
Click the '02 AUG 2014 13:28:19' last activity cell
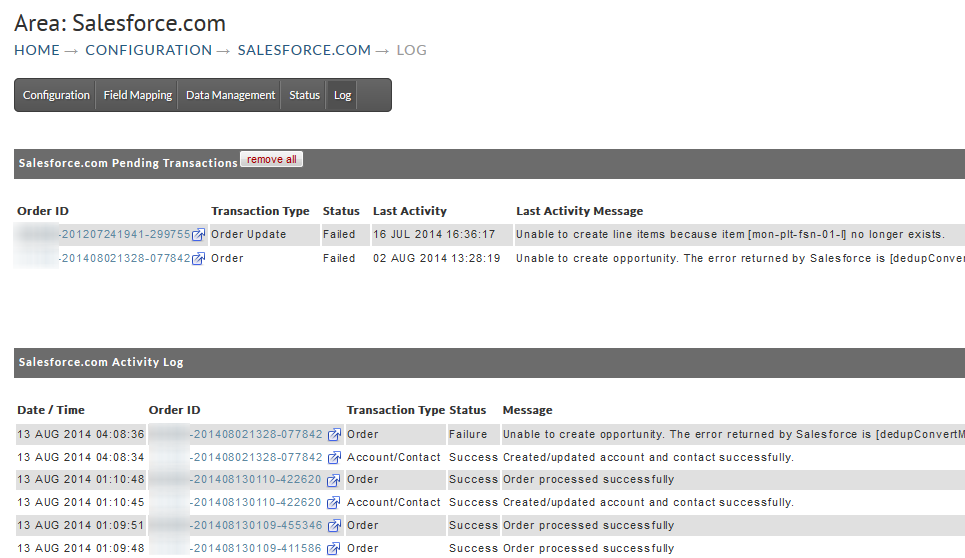[x=436, y=258]
